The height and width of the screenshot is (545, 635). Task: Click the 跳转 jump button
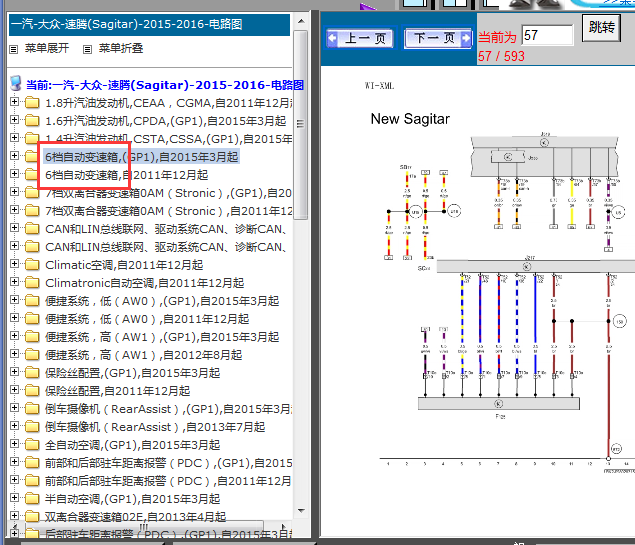[601, 28]
